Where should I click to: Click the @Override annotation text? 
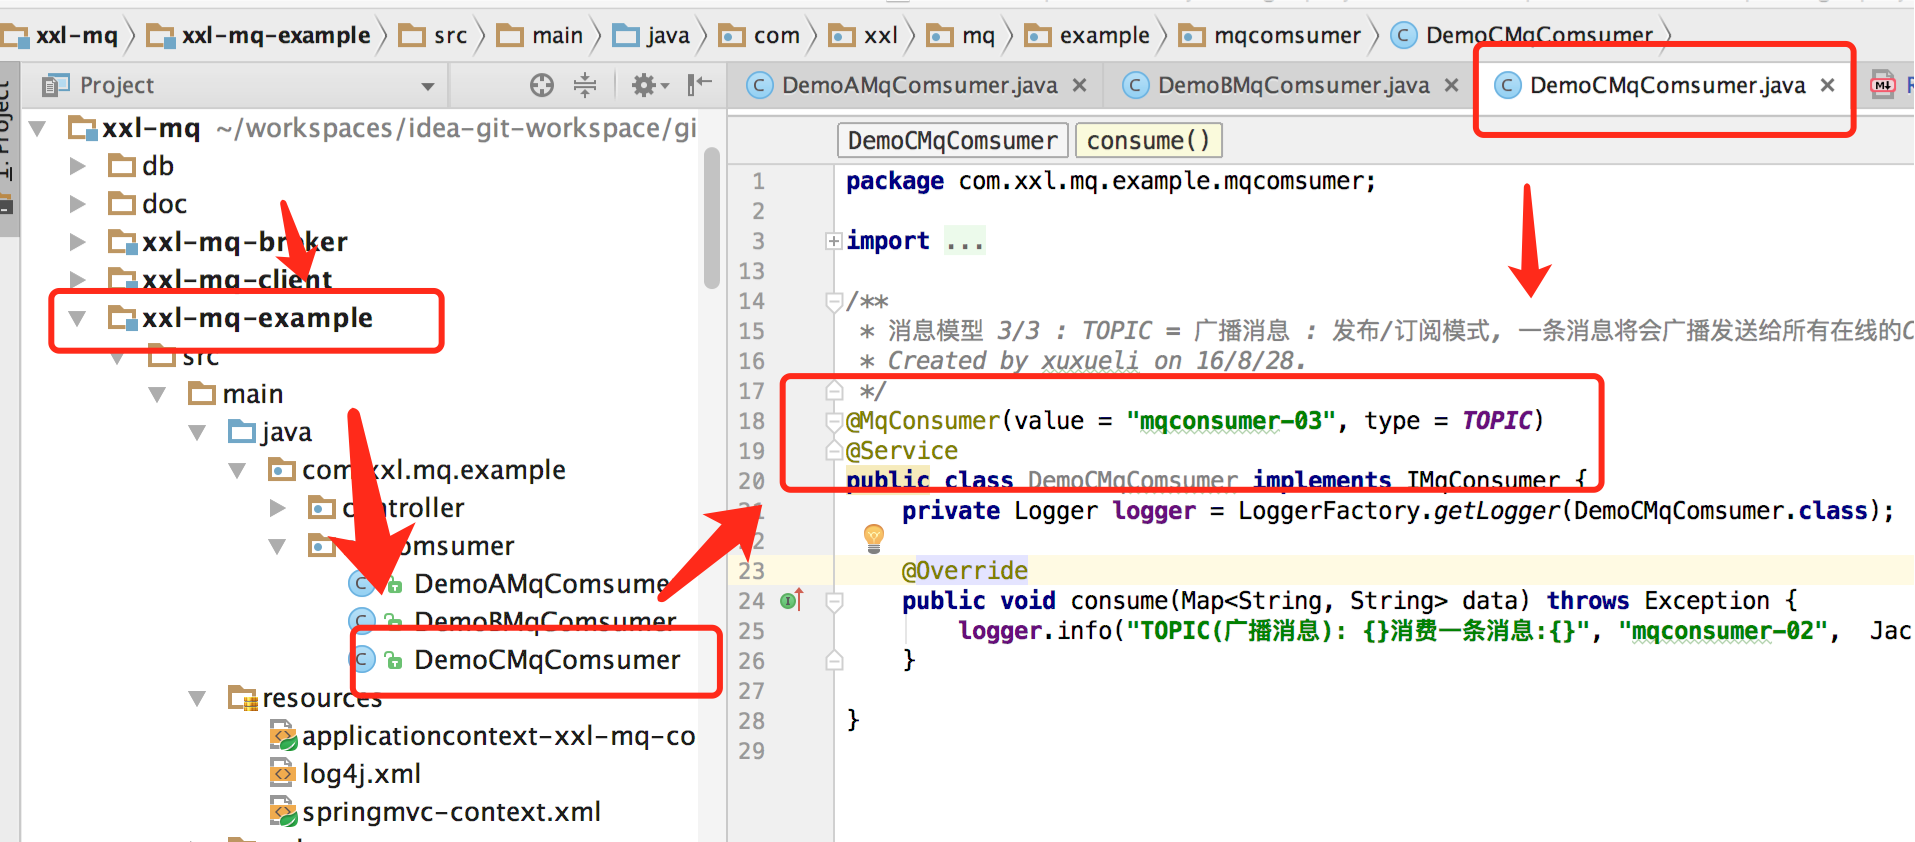(965, 571)
